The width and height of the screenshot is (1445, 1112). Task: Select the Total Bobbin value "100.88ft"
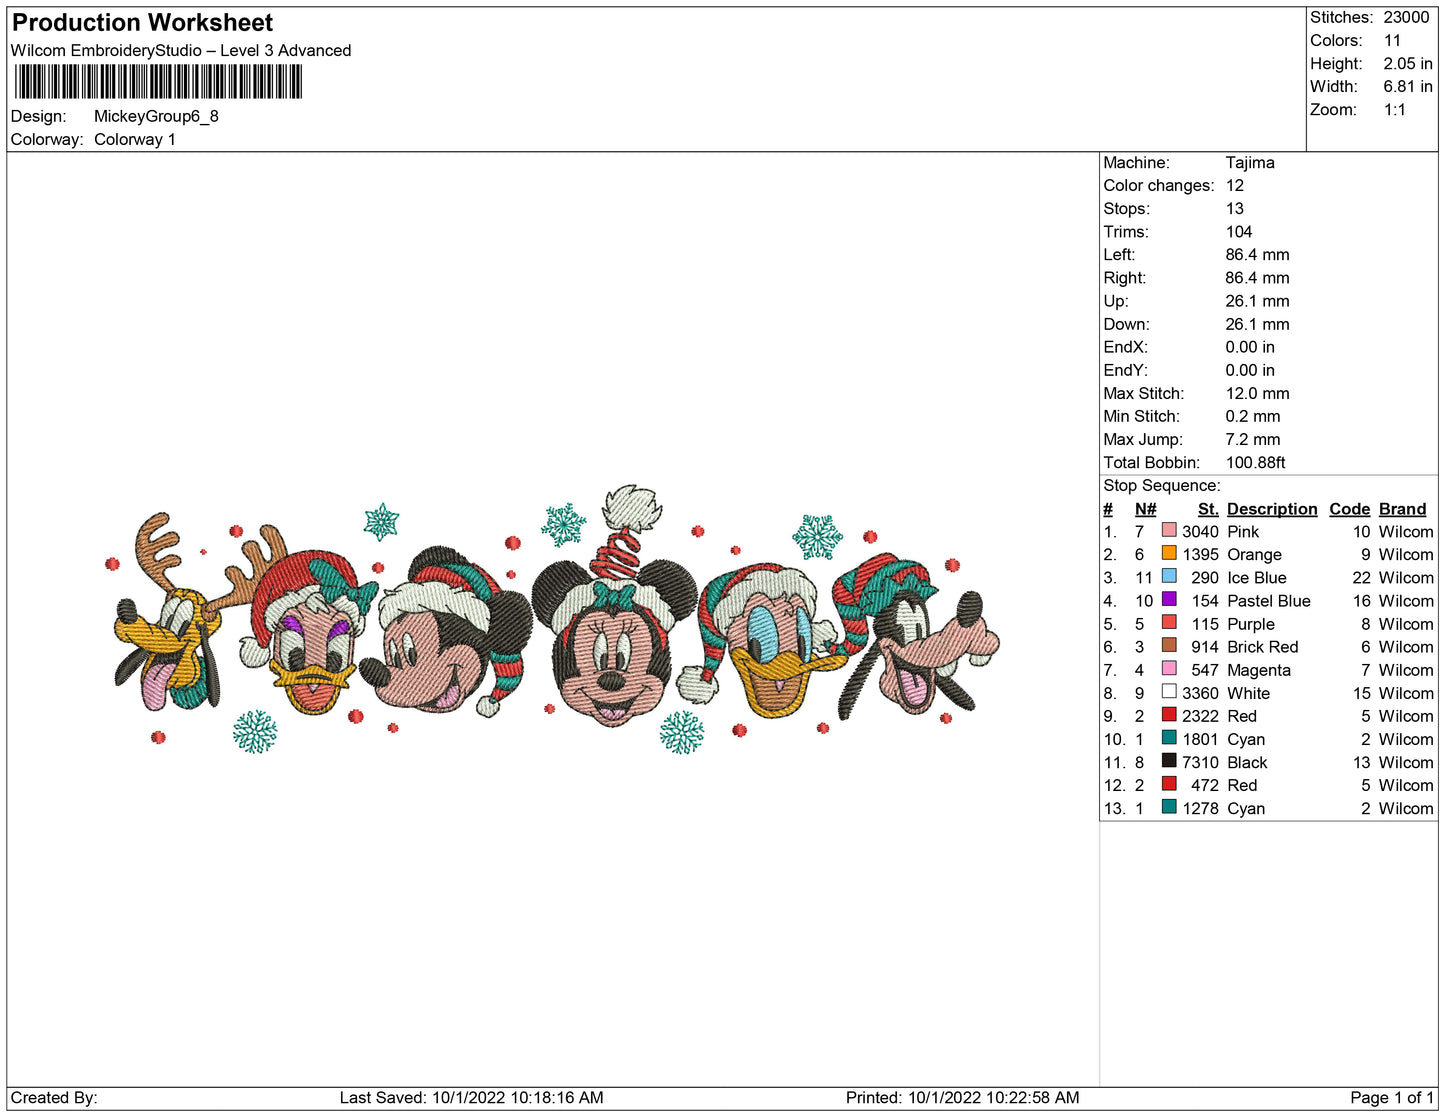1256,463
